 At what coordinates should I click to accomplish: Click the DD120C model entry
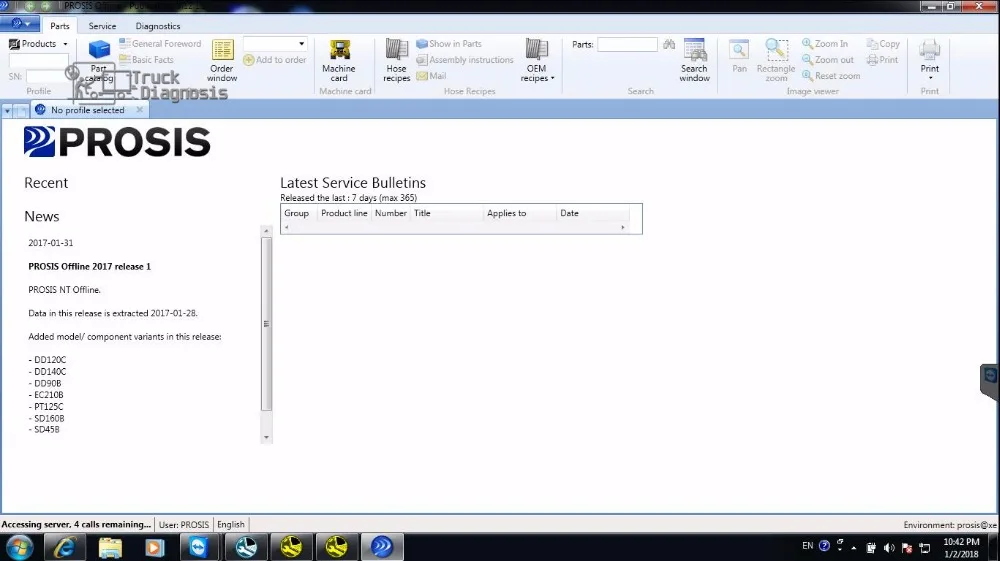point(50,360)
